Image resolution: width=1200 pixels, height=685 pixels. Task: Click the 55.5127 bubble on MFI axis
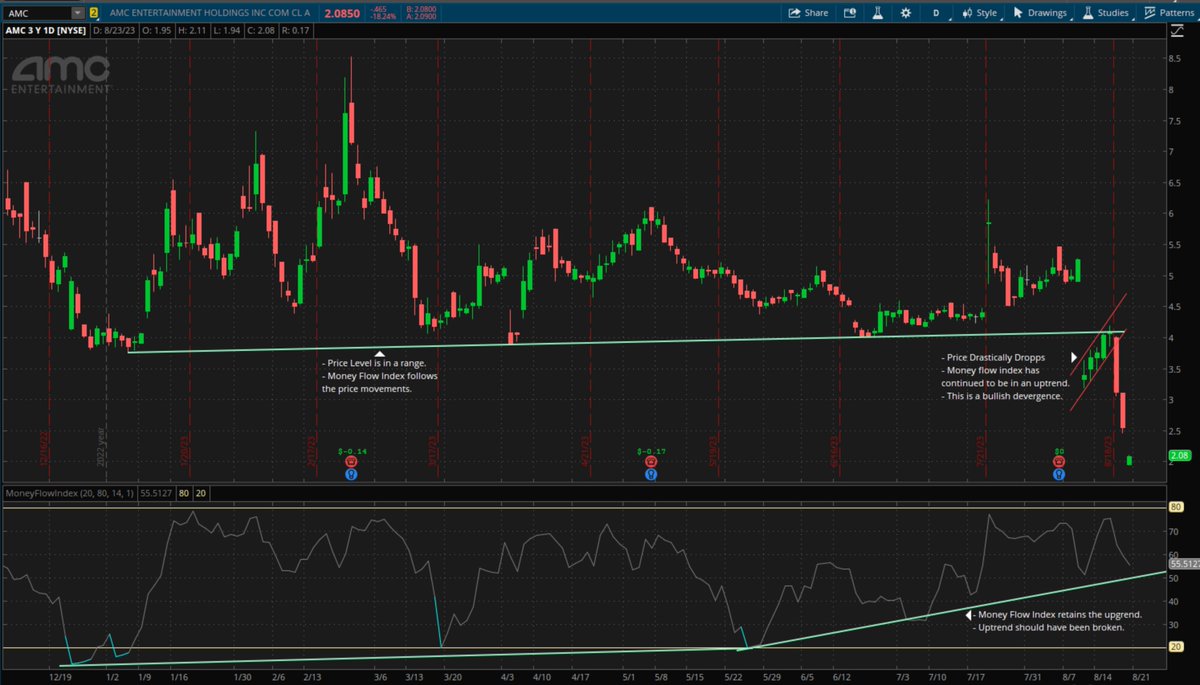(x=1185, y=565)
